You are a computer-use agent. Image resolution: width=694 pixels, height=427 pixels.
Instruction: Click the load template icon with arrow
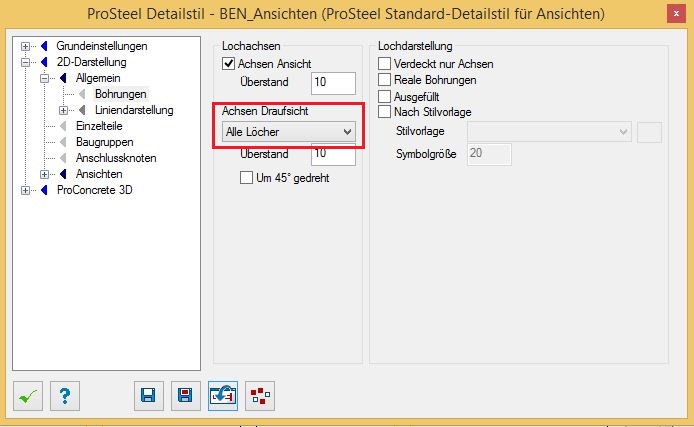click(x=223, y=396)
